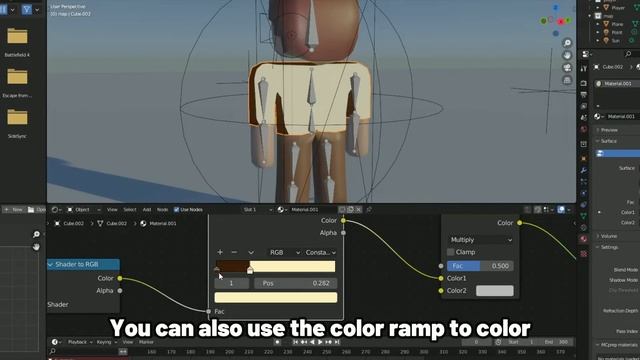
Task: Open the Object shader type dropdown
Action: coord(84,209)
